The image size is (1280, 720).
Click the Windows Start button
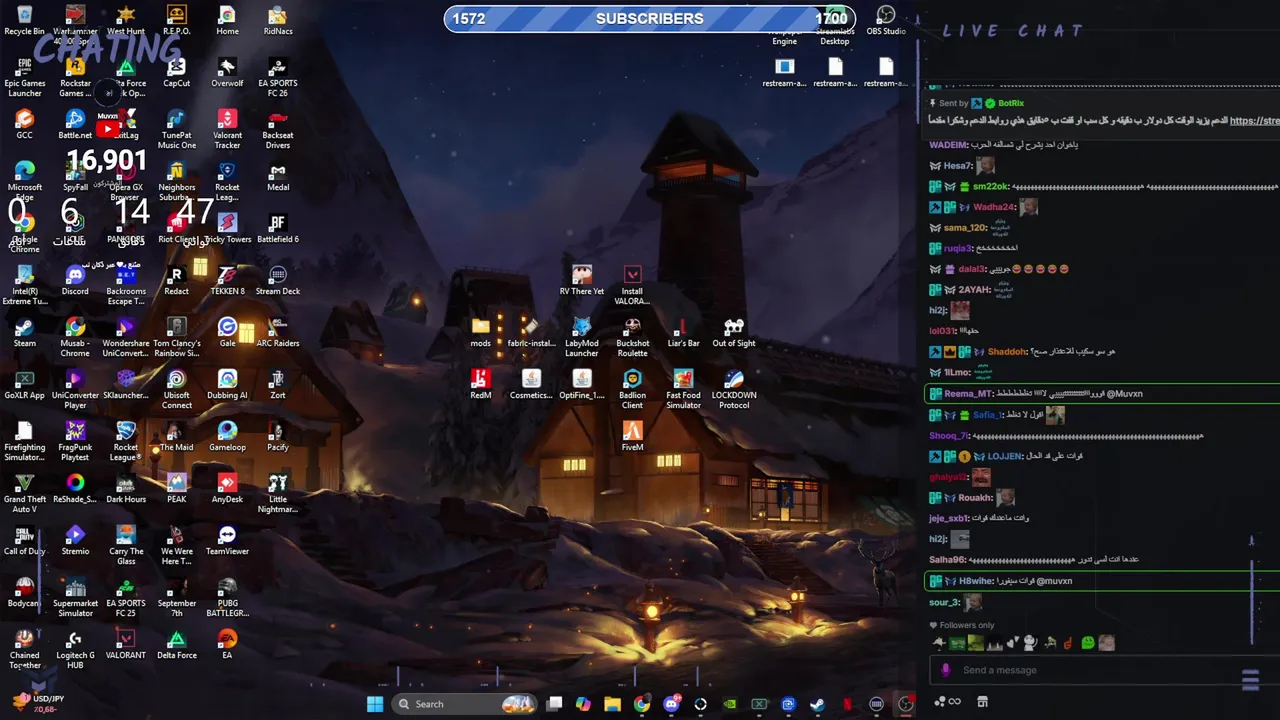375,704
